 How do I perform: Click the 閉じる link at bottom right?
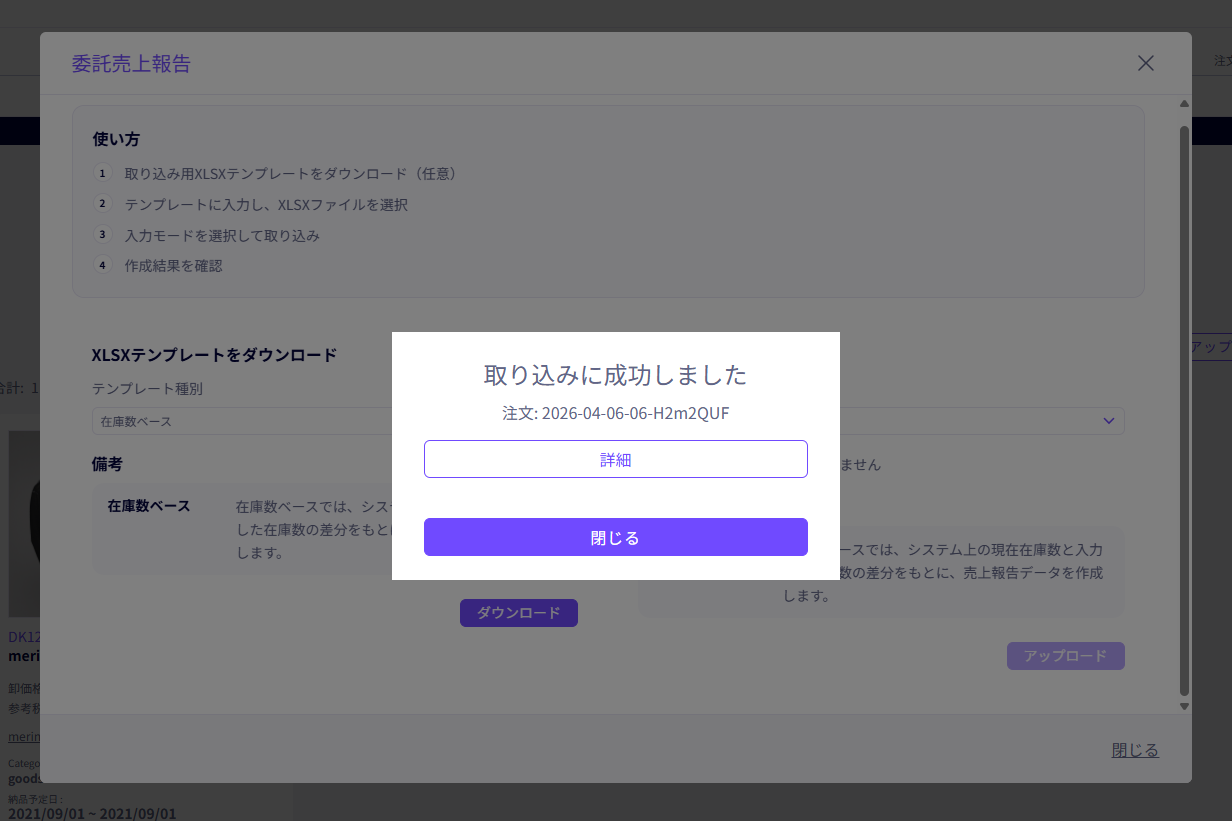click(x=1134, y=749)
